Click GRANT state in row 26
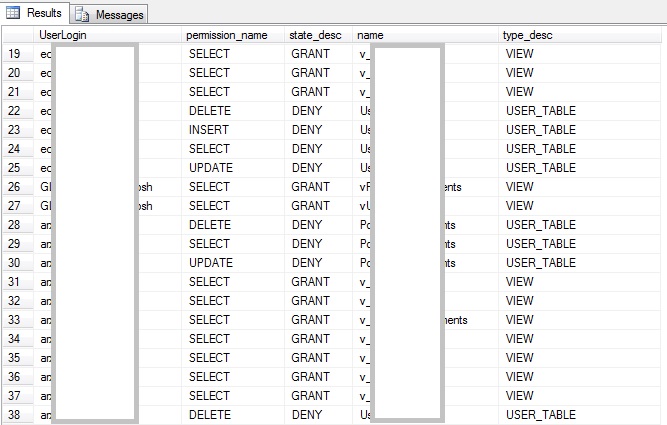The image size is (667, 425). coord(310,187)
